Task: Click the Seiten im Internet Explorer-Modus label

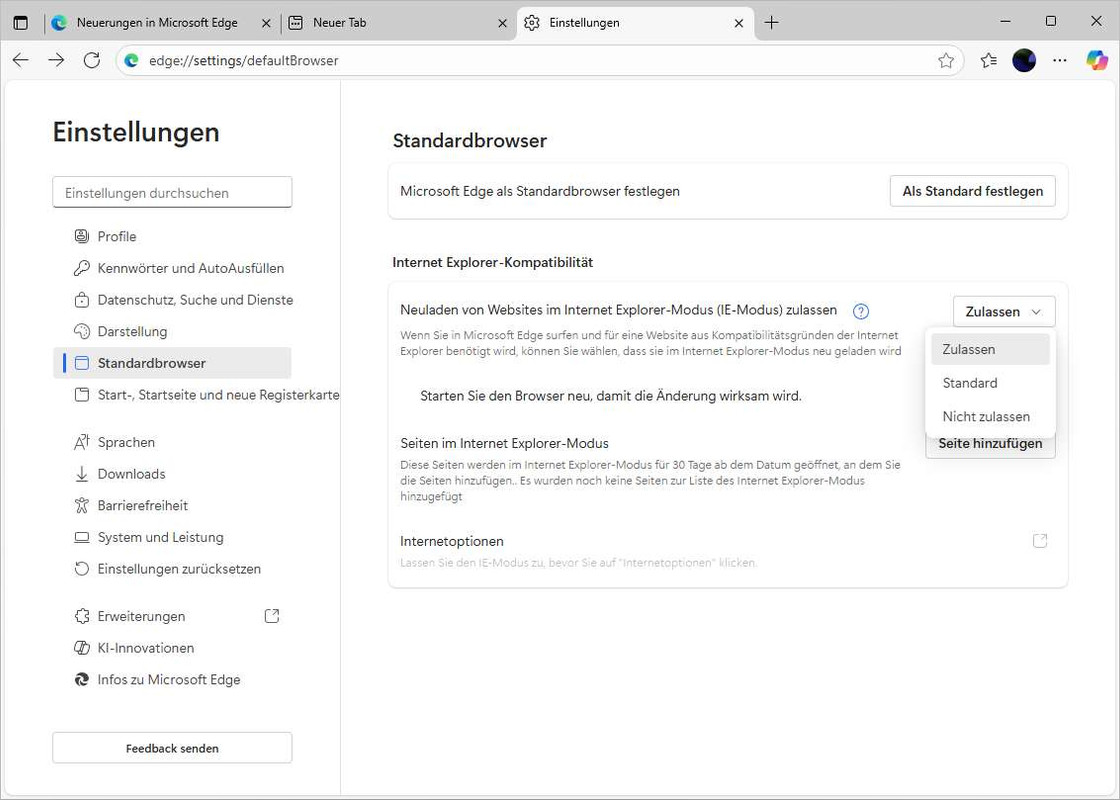Action: pos(504,444)
